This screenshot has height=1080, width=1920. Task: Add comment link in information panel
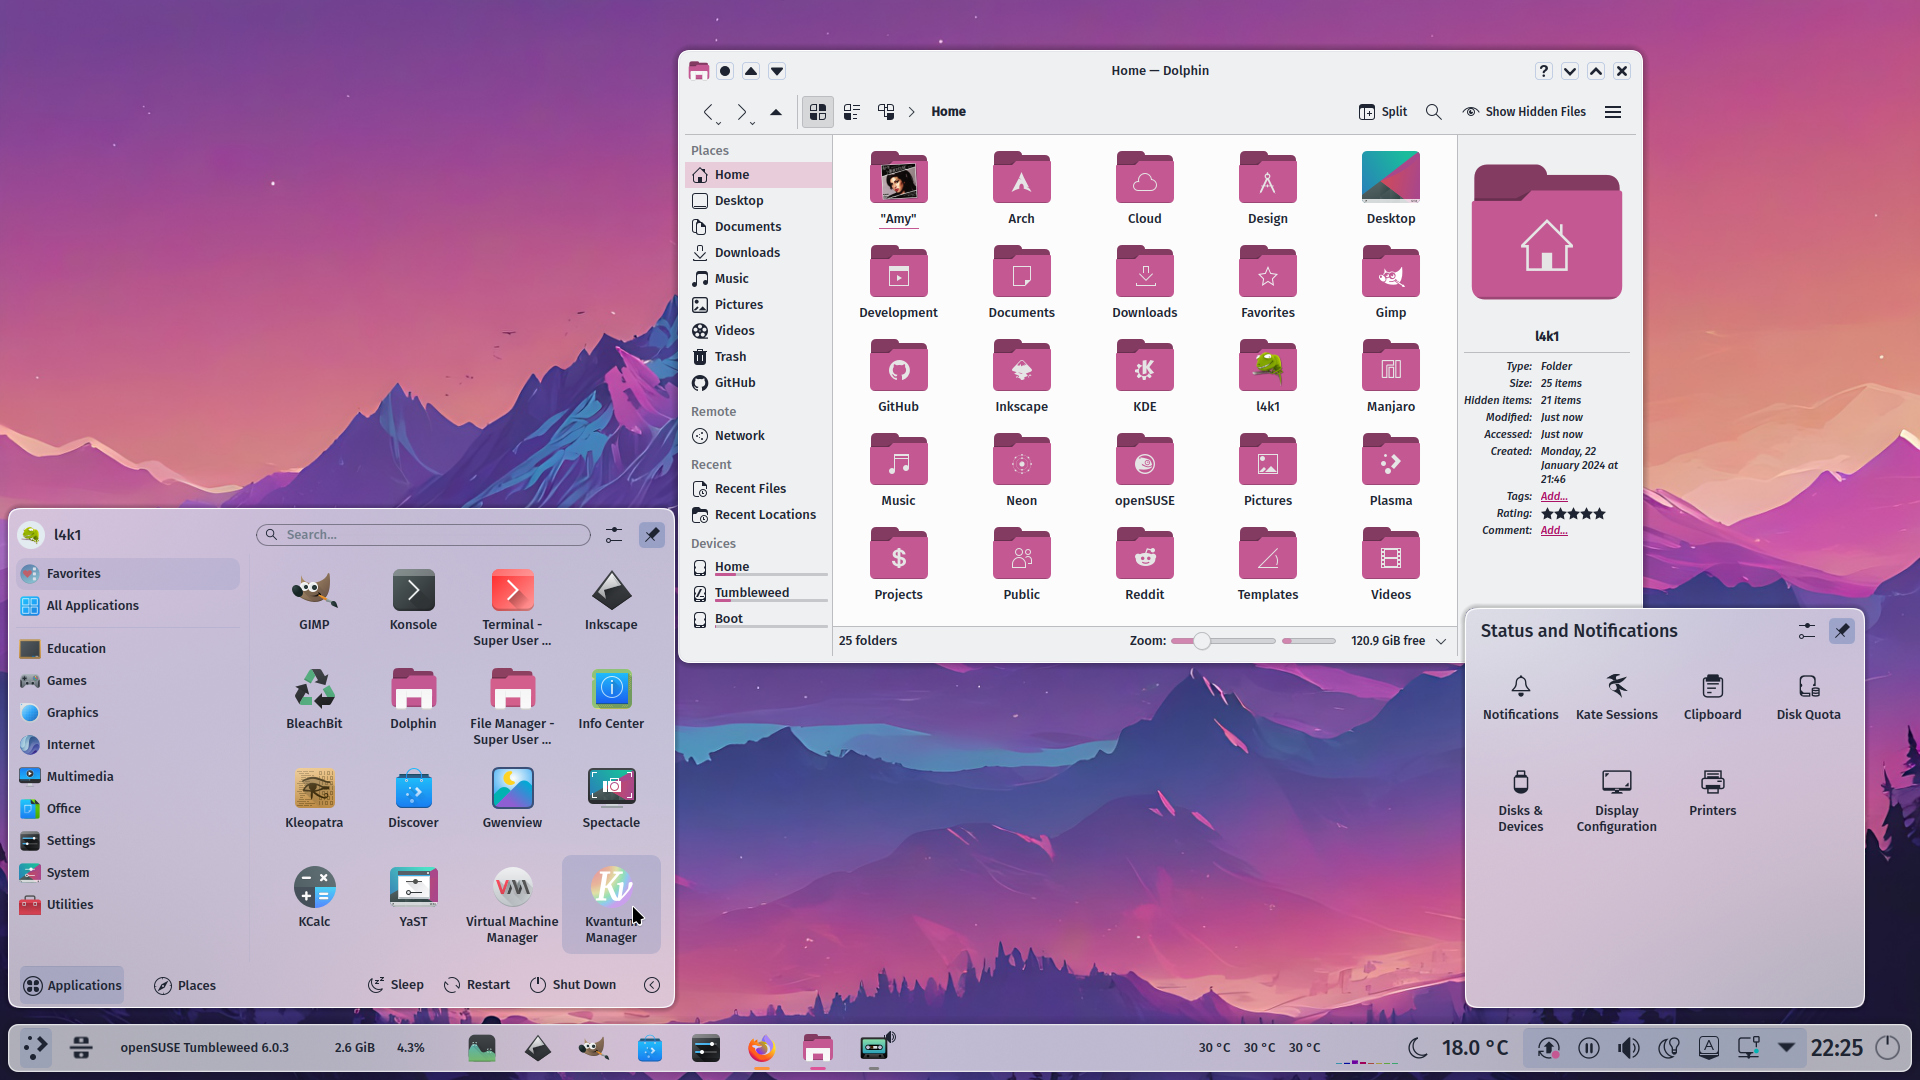(1554, 531)
